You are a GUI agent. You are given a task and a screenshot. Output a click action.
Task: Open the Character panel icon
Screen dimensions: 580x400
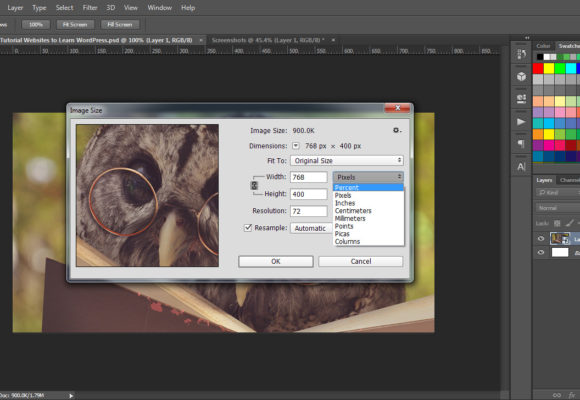pos(521,167)
